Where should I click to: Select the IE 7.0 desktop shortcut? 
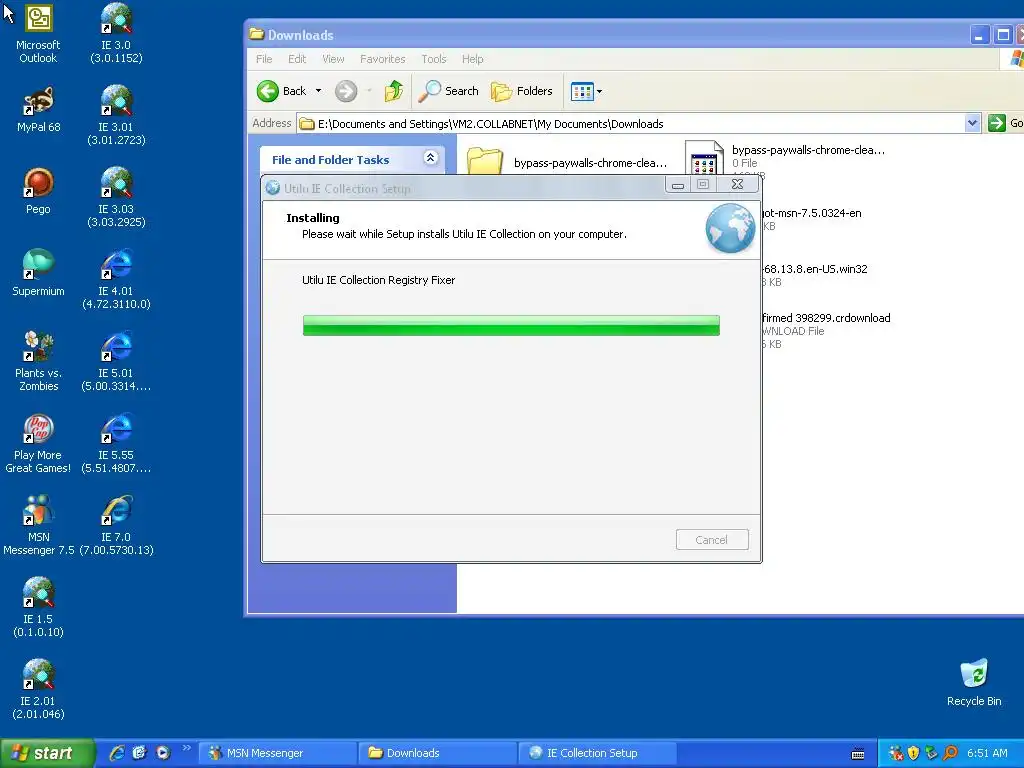click(x=116, y=526)
